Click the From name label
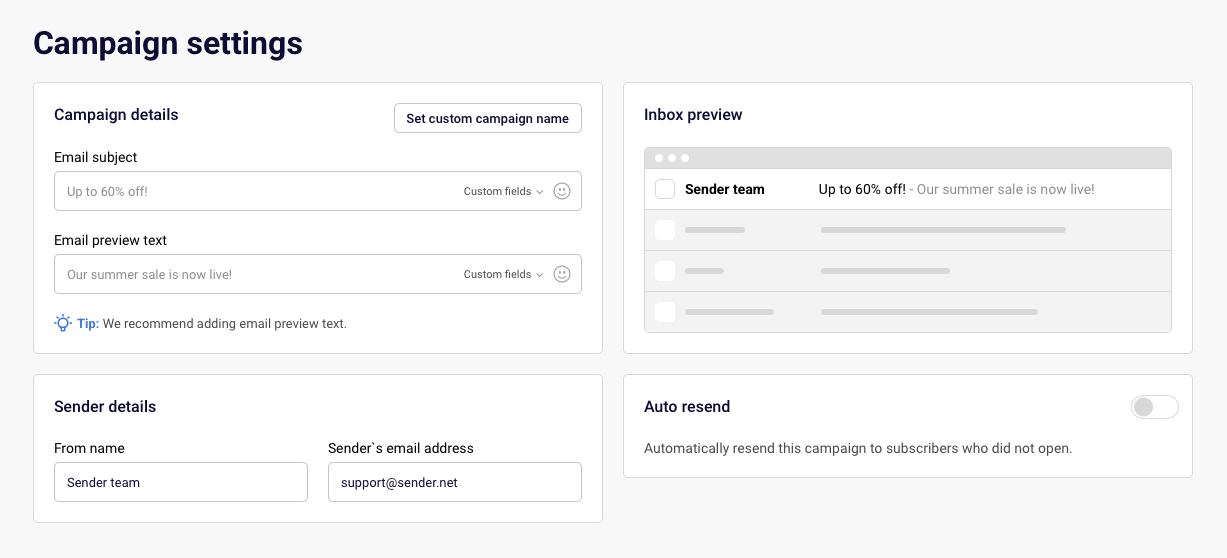This screenshot has width=1227, height=558. tap(89, 448)
